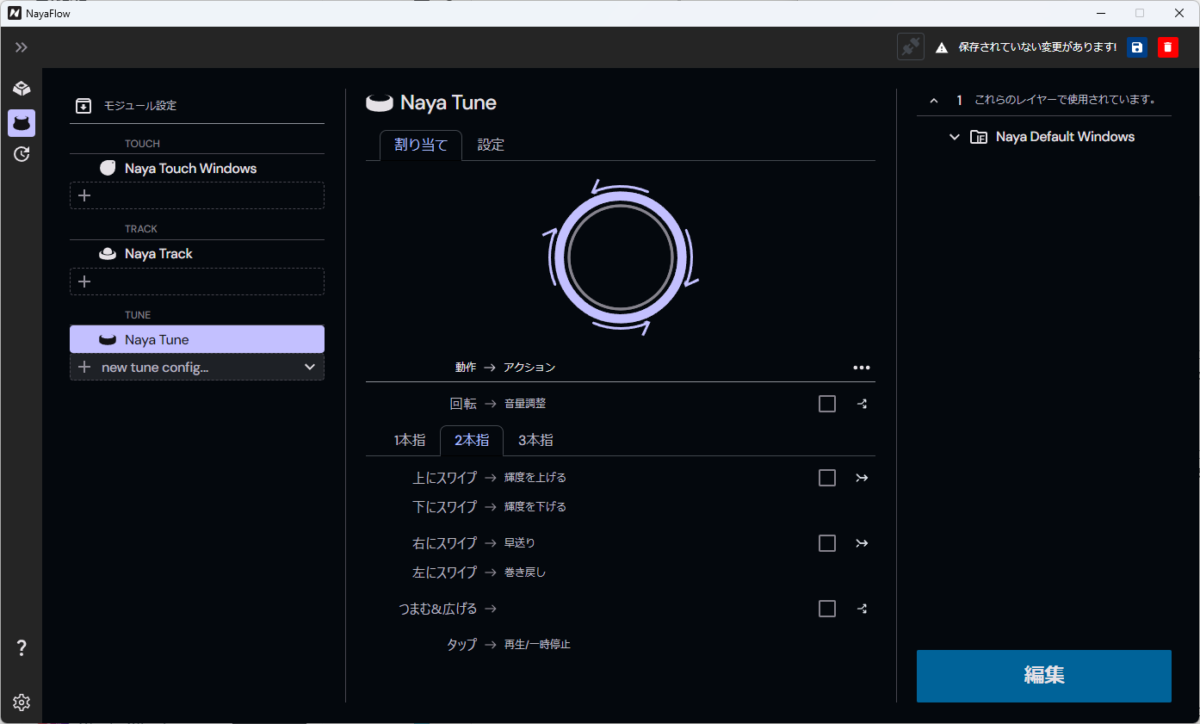This screenshot has height=724, width=1200.
Task: Open the history/update icon in left sidebar
Action: coord(21,154)
